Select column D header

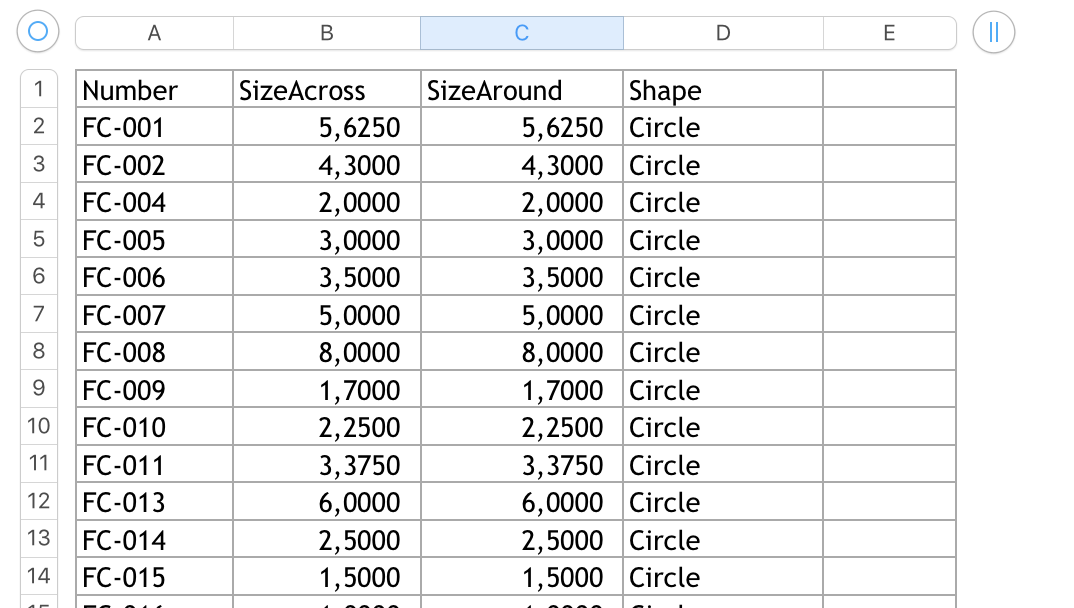pos(723,33)
